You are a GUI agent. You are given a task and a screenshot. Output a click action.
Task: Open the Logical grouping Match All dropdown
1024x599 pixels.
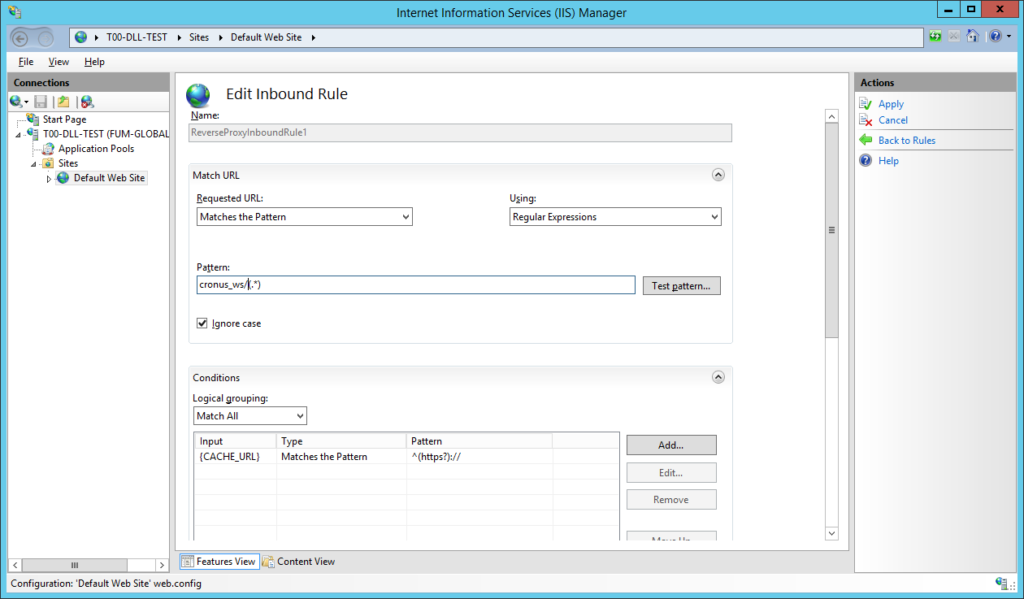pos(250,416)
